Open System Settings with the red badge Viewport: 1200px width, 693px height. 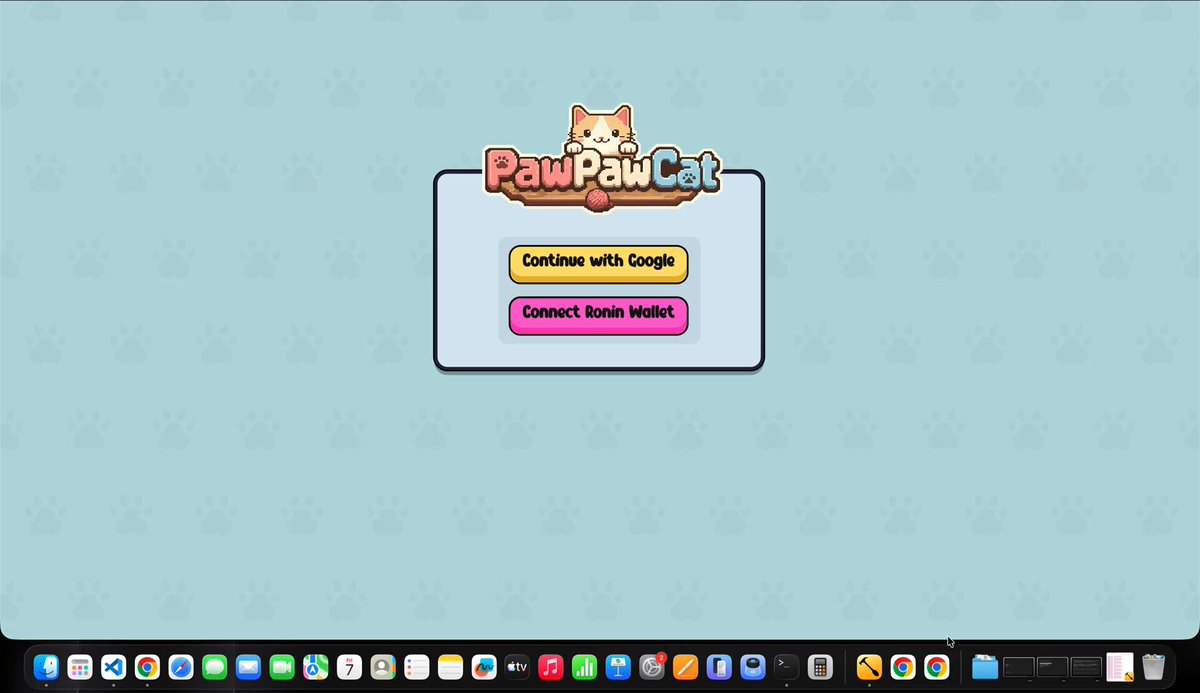[x=652, y=667]
